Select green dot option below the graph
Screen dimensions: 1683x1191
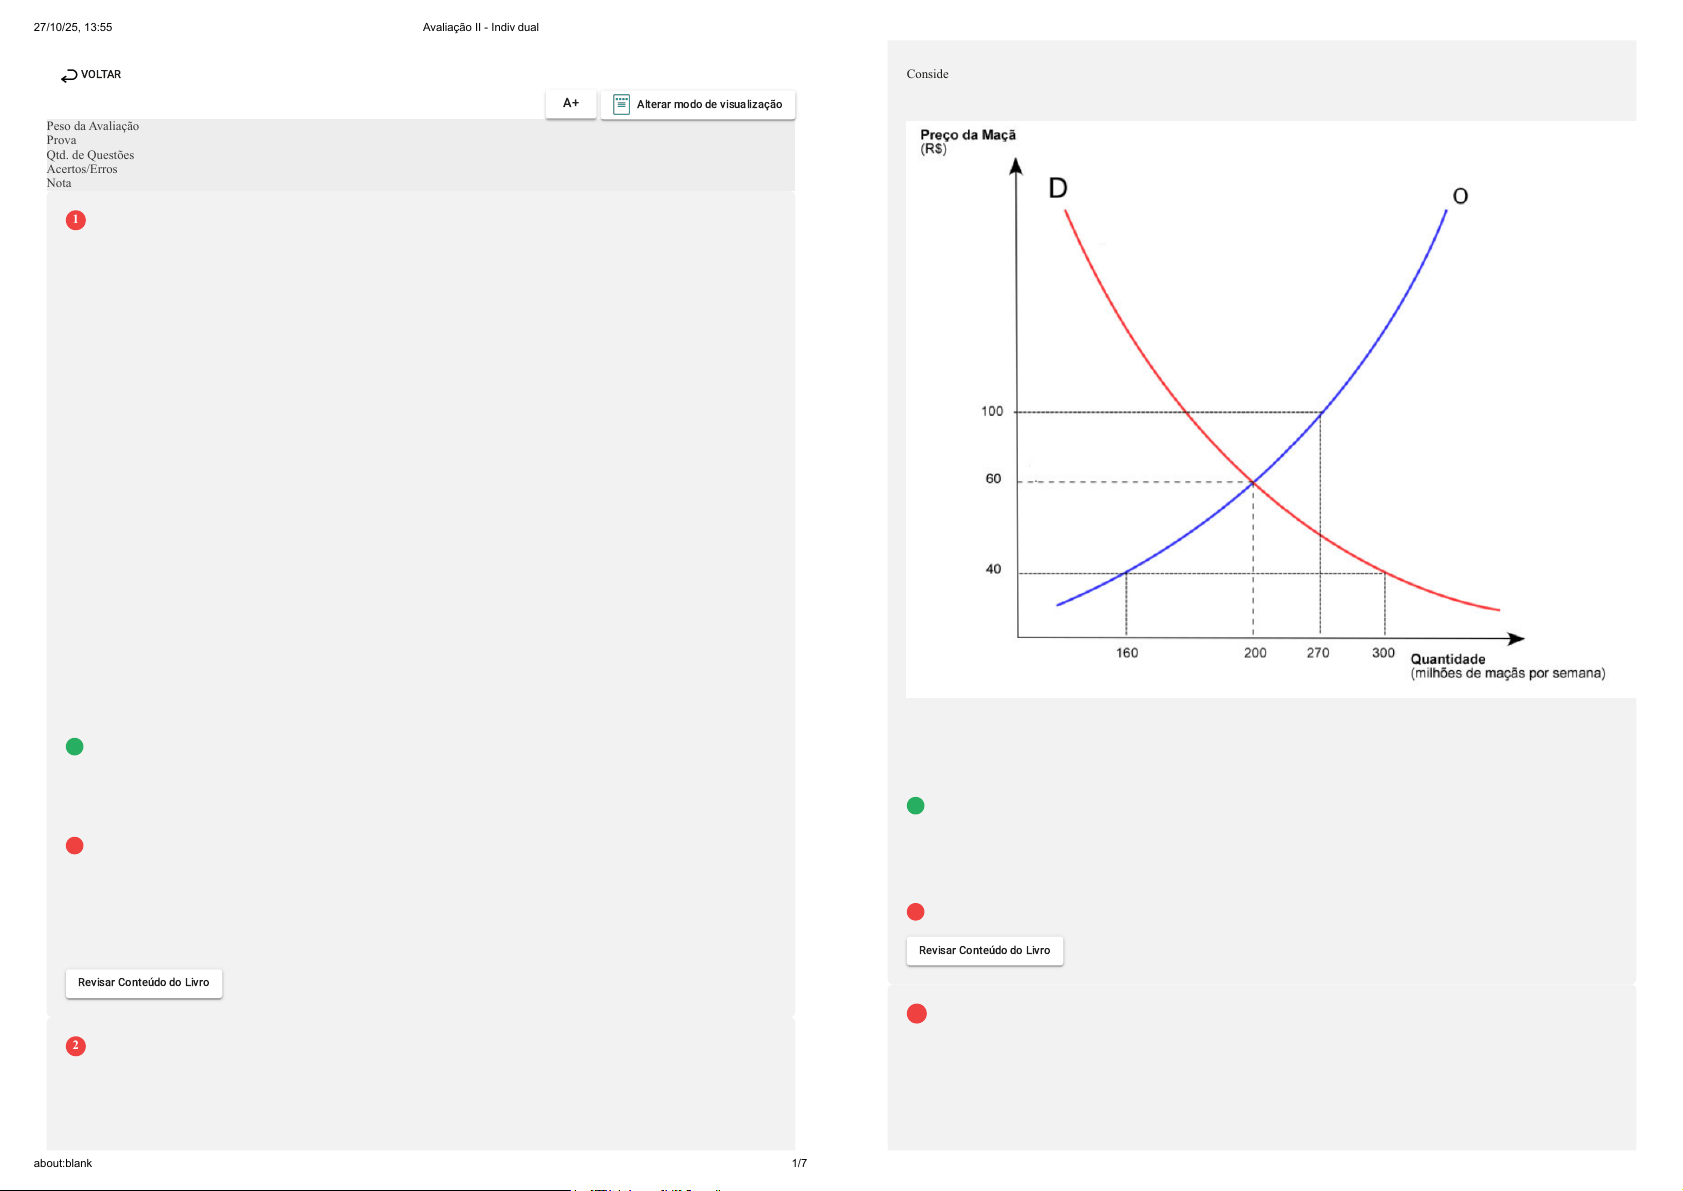pos(915,806)
